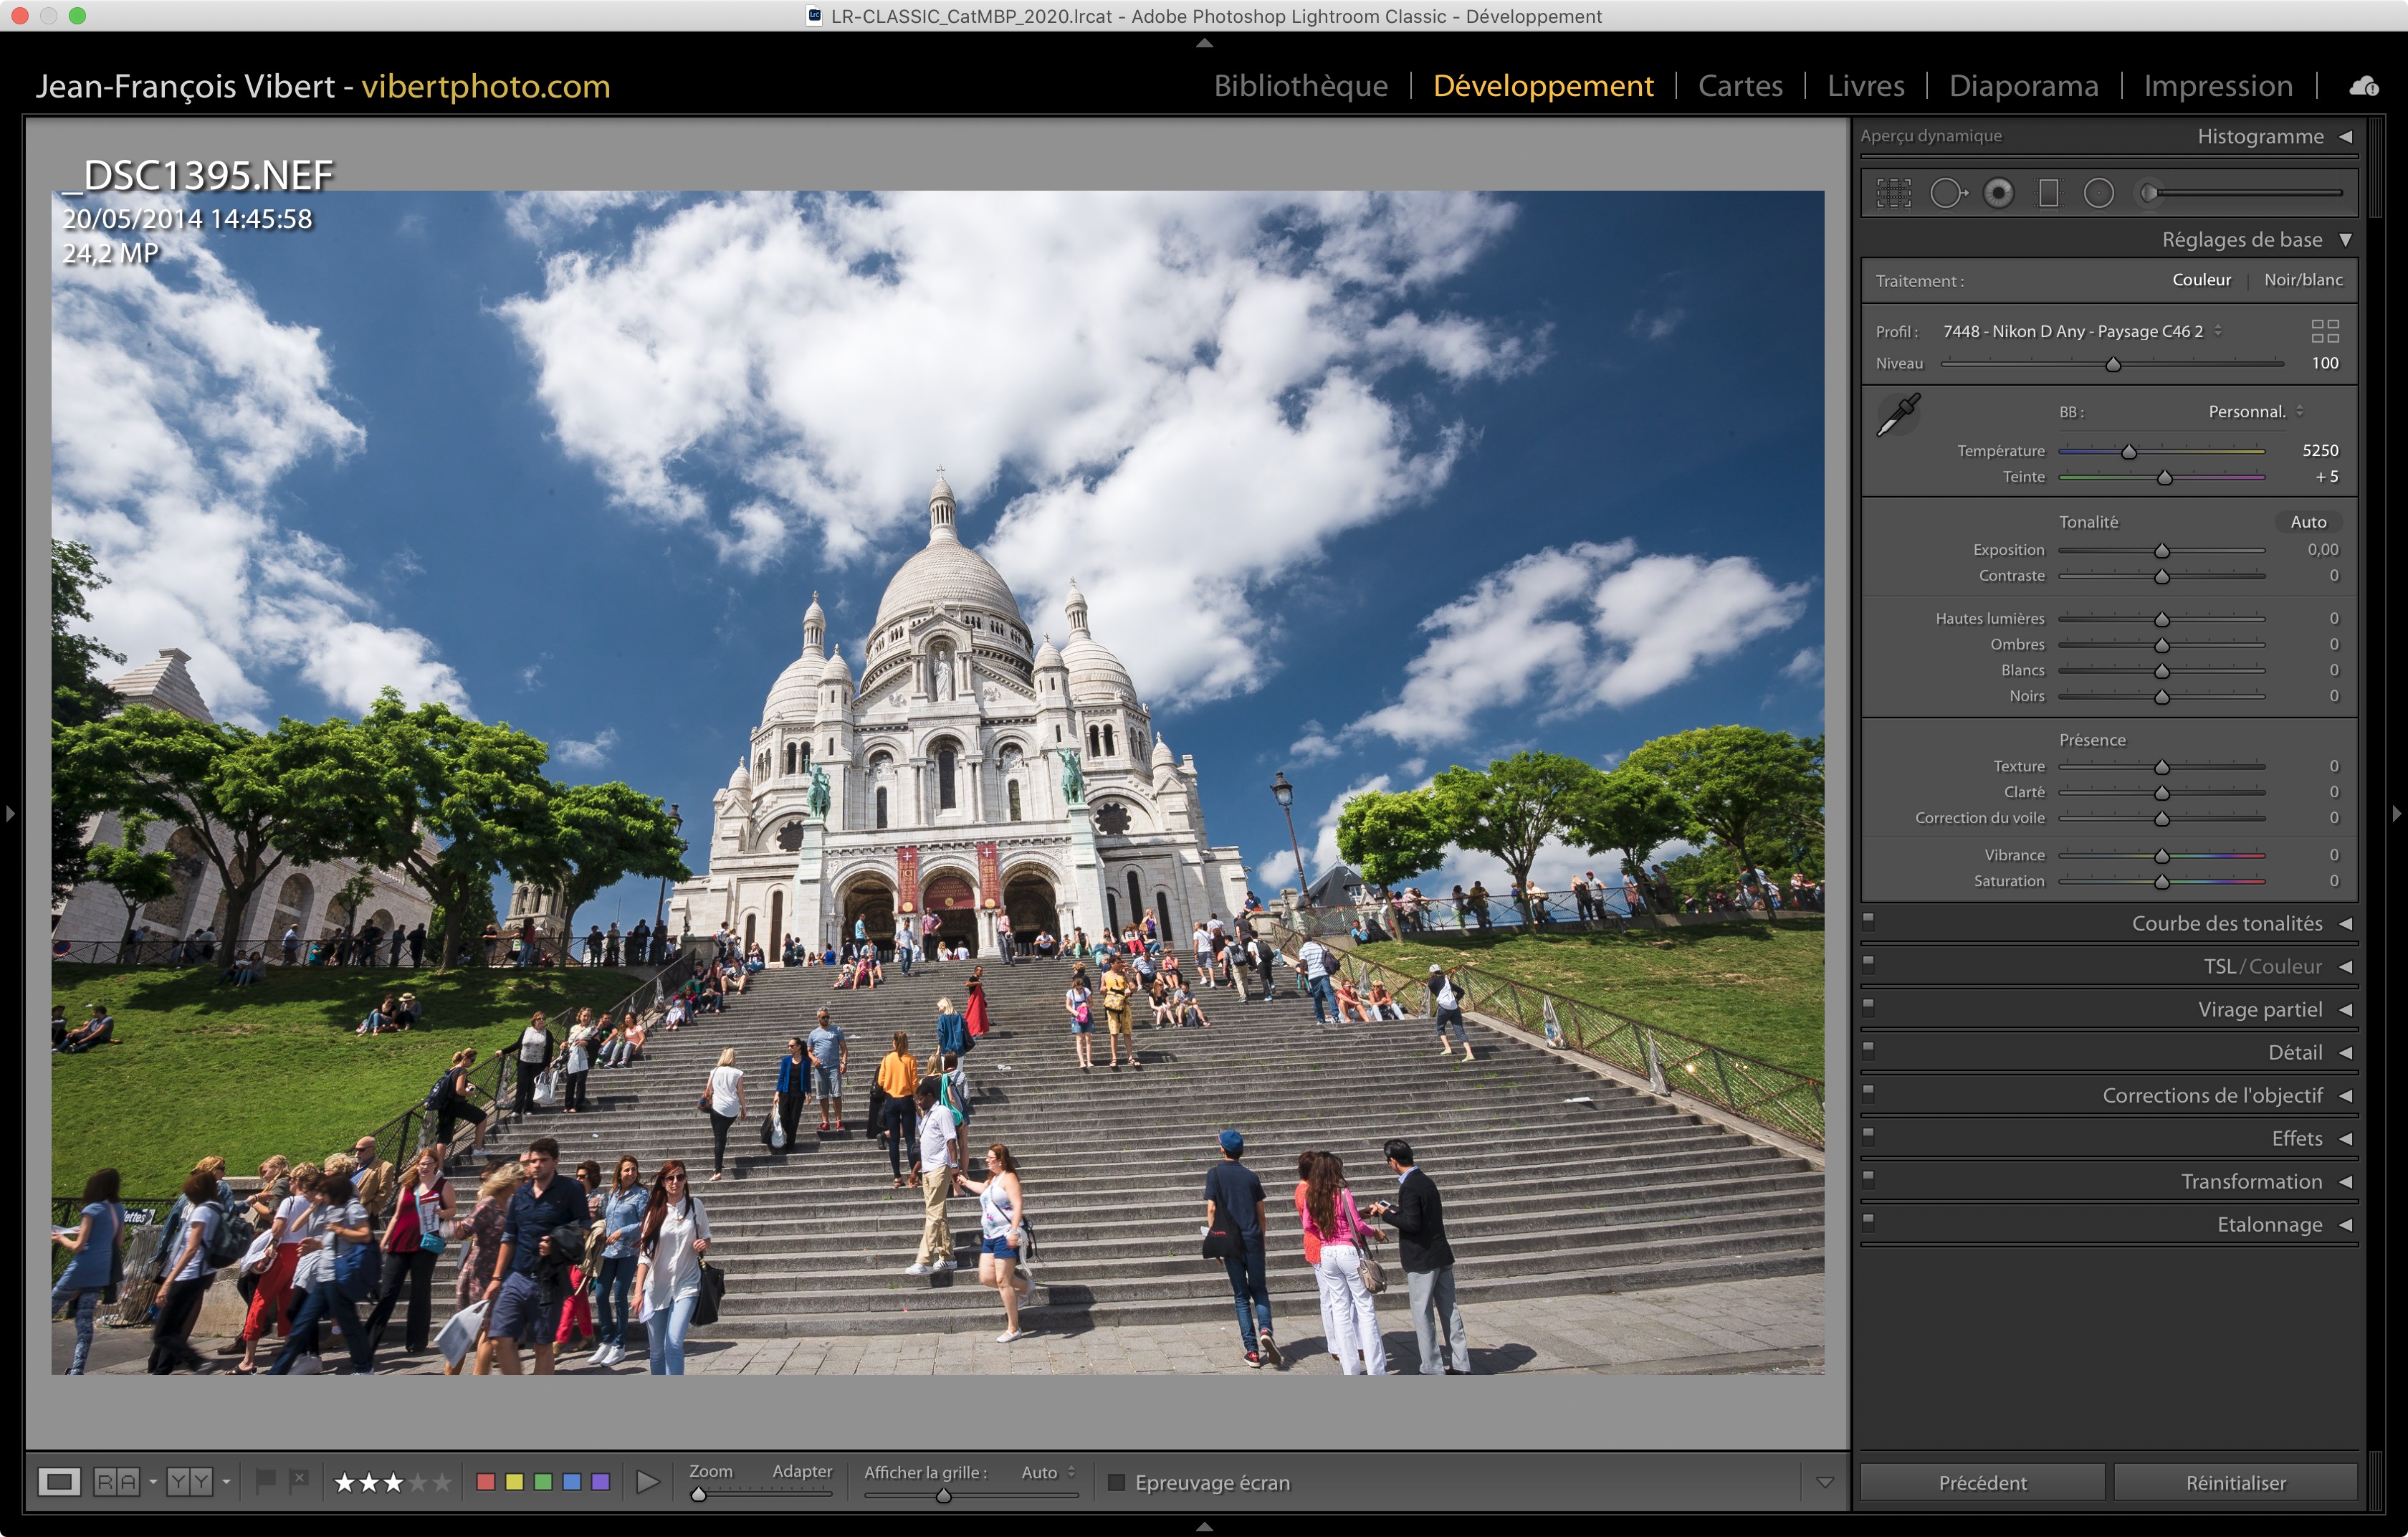
Task: Activate the Red Eye Correction tool
Action: 1998,193
